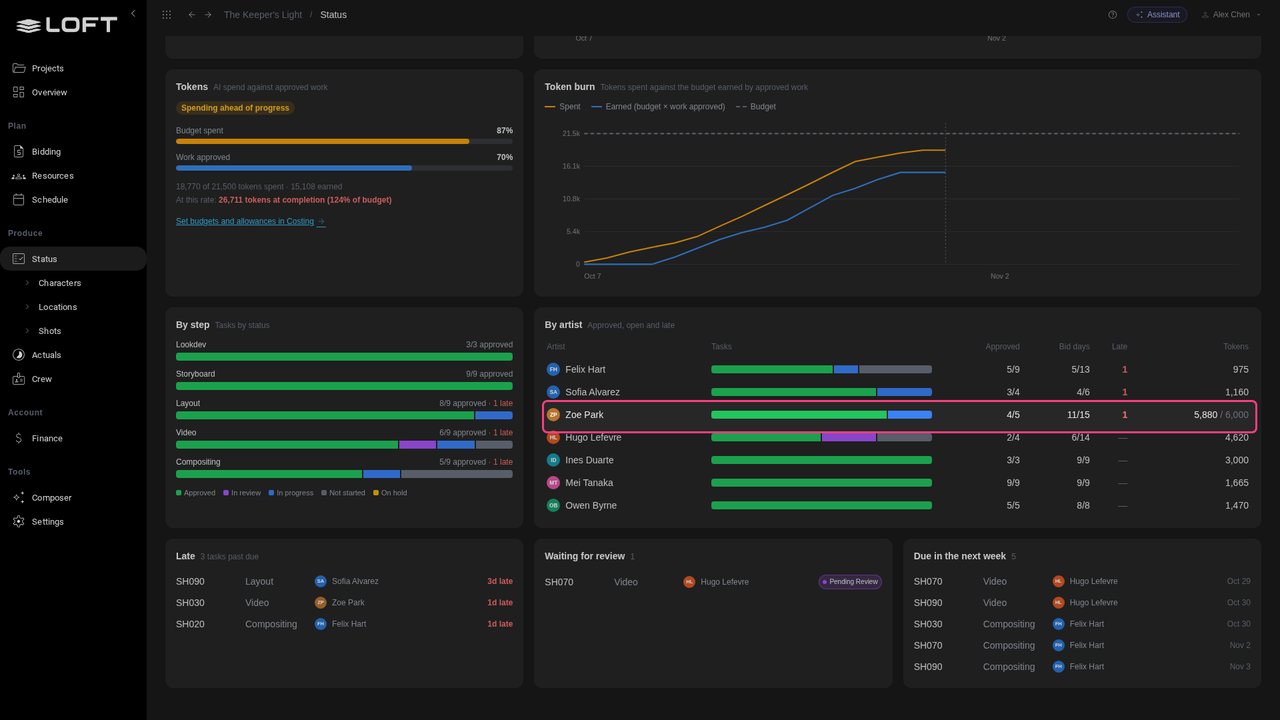Select the Mei Tanaka artist row
This screenshot has width=1280, height=720.
[897, 483]
